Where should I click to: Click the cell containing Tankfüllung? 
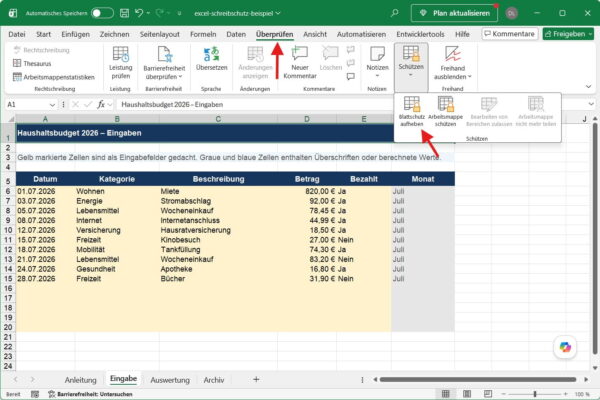(218, 250)
